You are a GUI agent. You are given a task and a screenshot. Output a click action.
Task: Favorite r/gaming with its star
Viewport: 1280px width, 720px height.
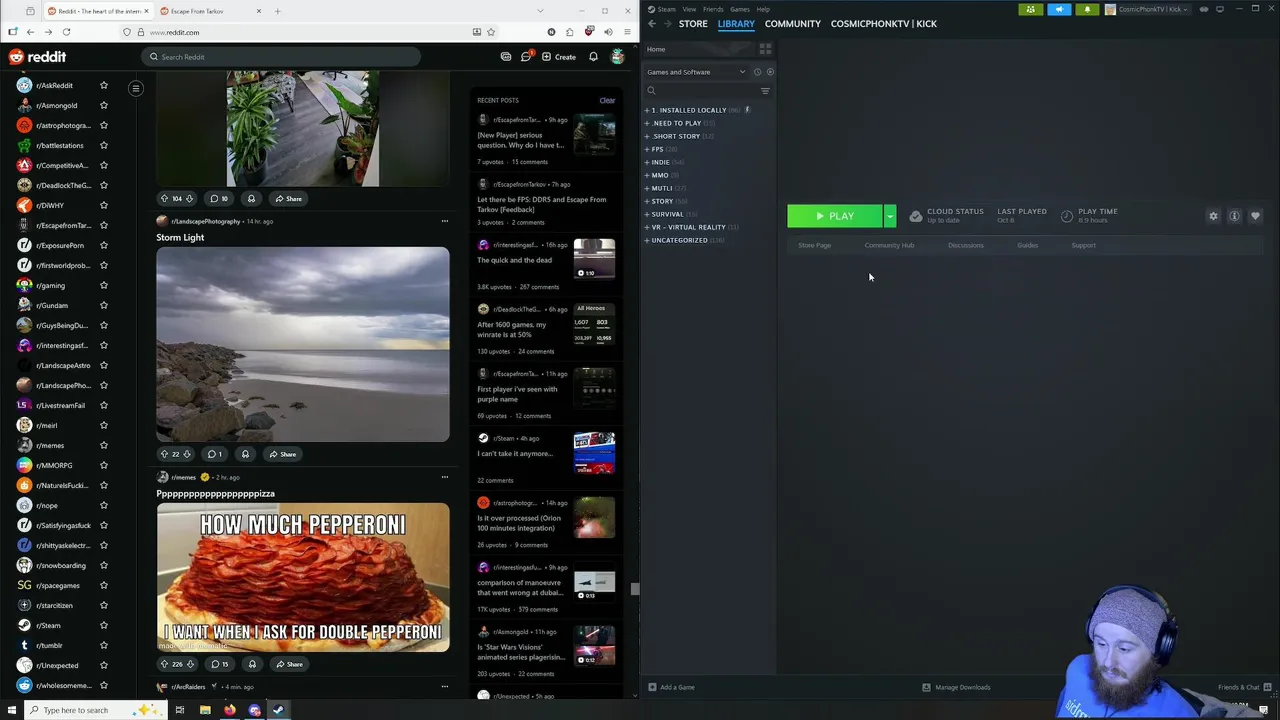coord(103,285)
